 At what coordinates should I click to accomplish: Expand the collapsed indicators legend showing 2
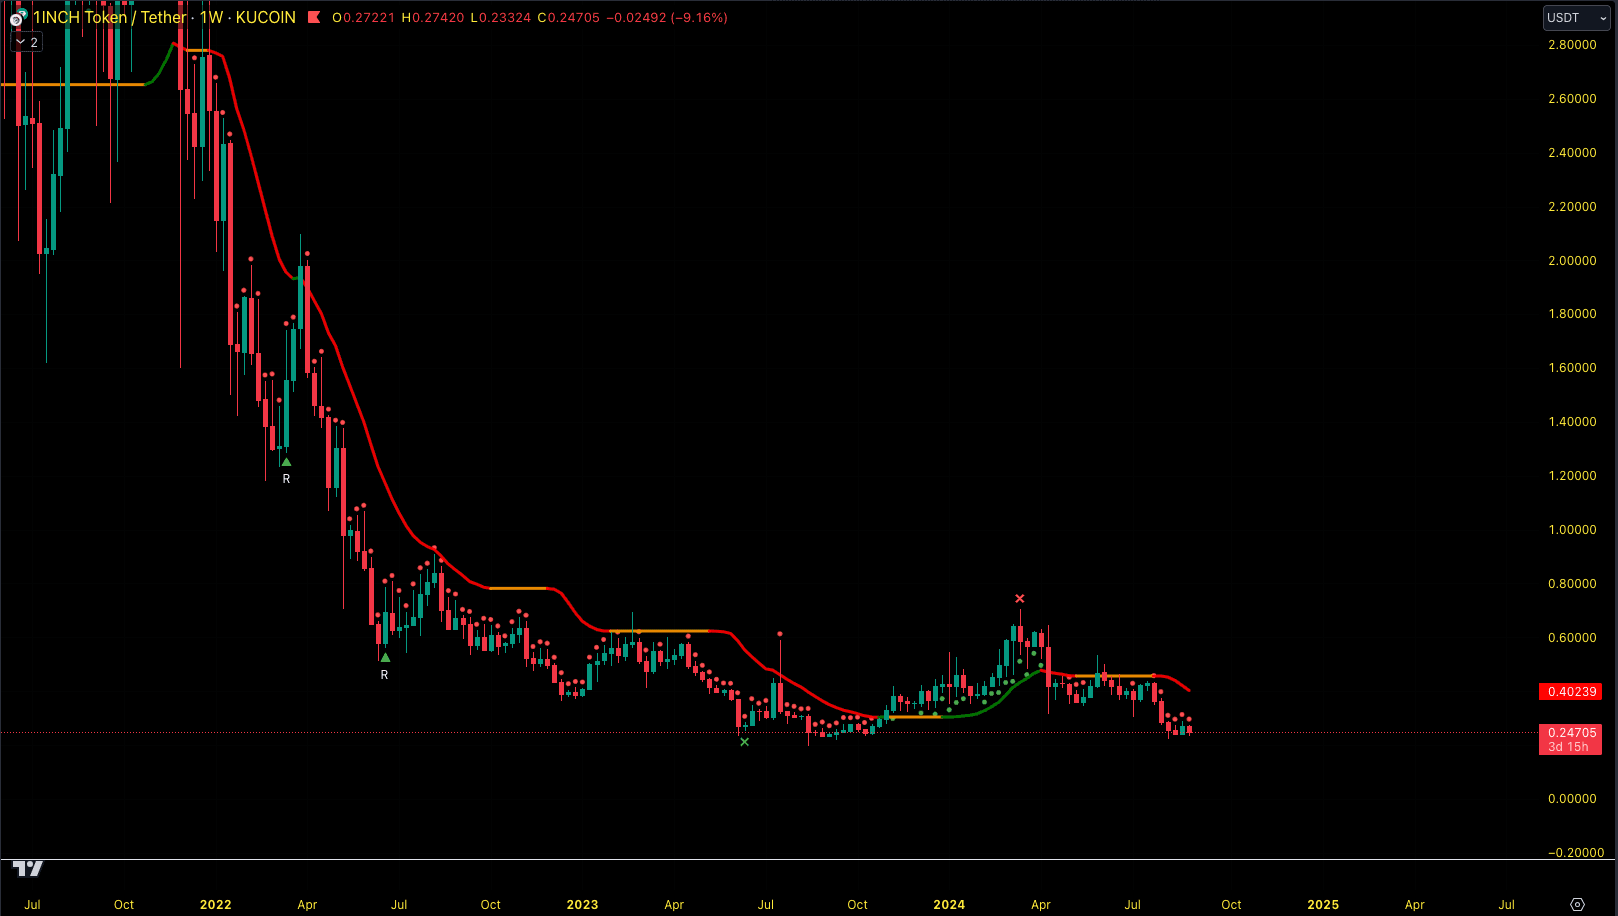coord(27,43)
